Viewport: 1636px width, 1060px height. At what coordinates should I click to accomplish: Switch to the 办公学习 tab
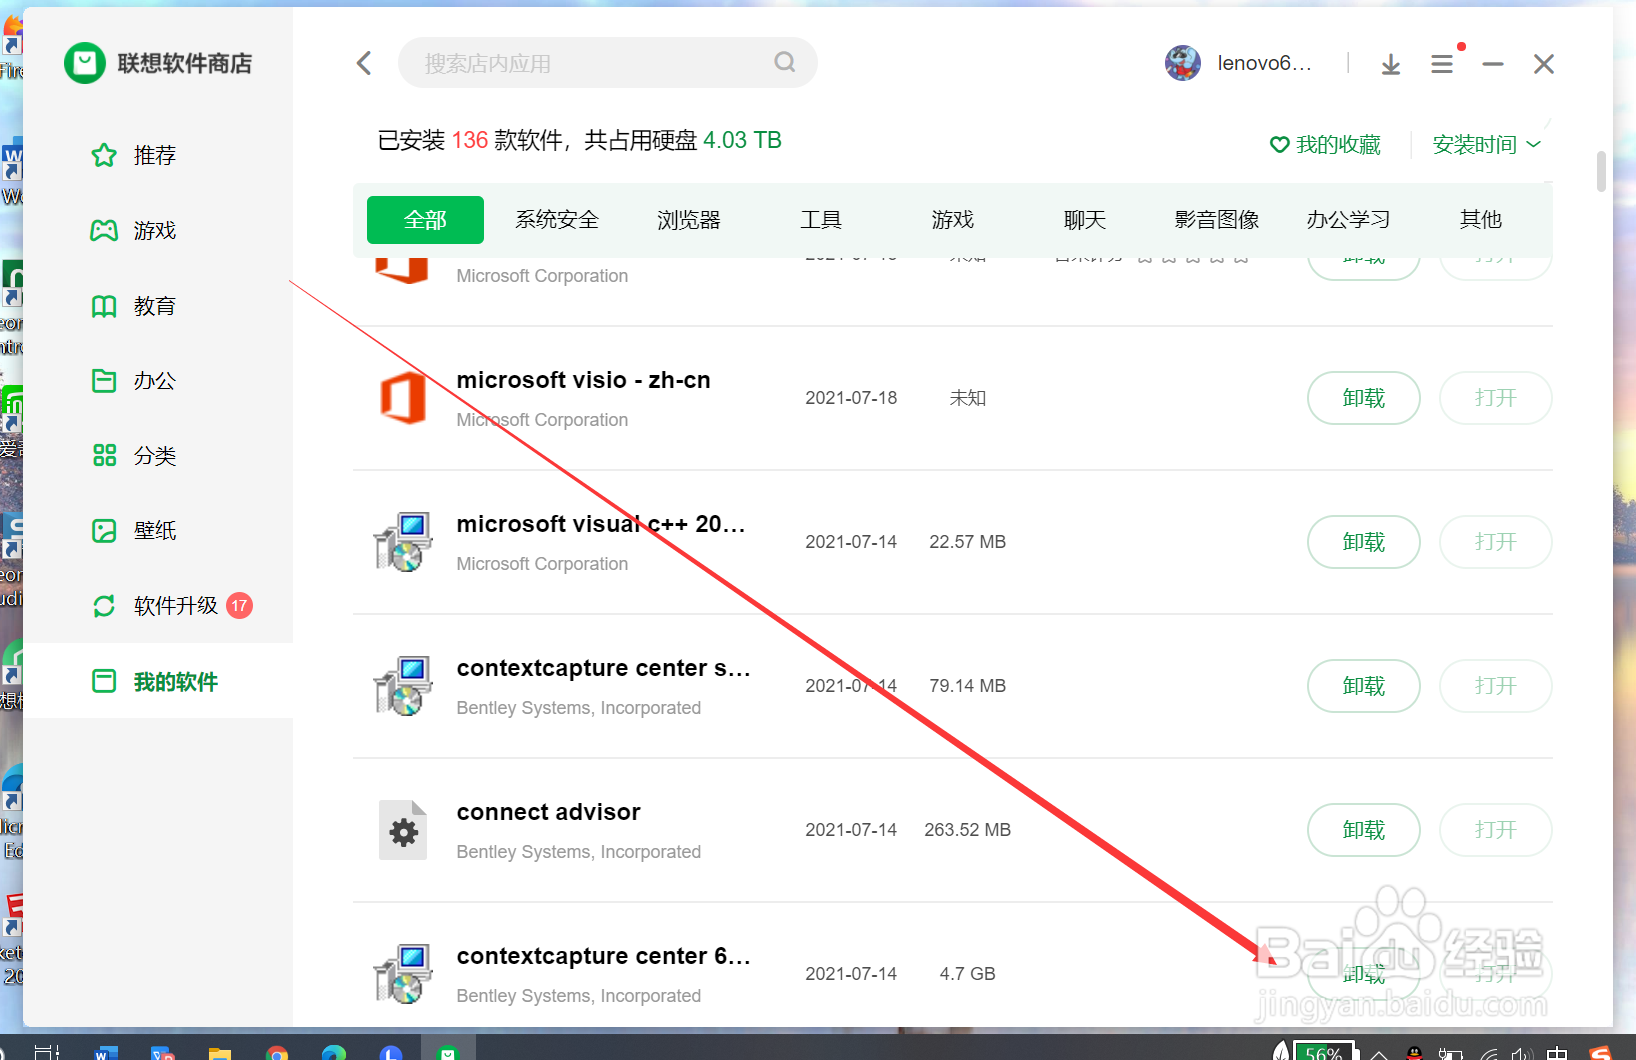[x=1349, y=220]
